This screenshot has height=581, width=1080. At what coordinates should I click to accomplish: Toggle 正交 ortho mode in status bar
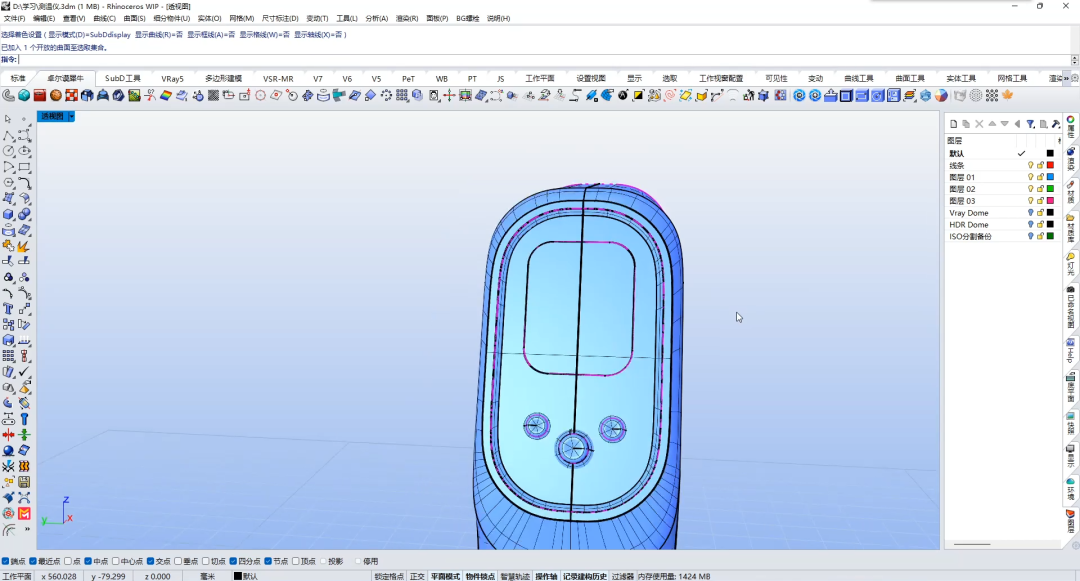[417, 576]
